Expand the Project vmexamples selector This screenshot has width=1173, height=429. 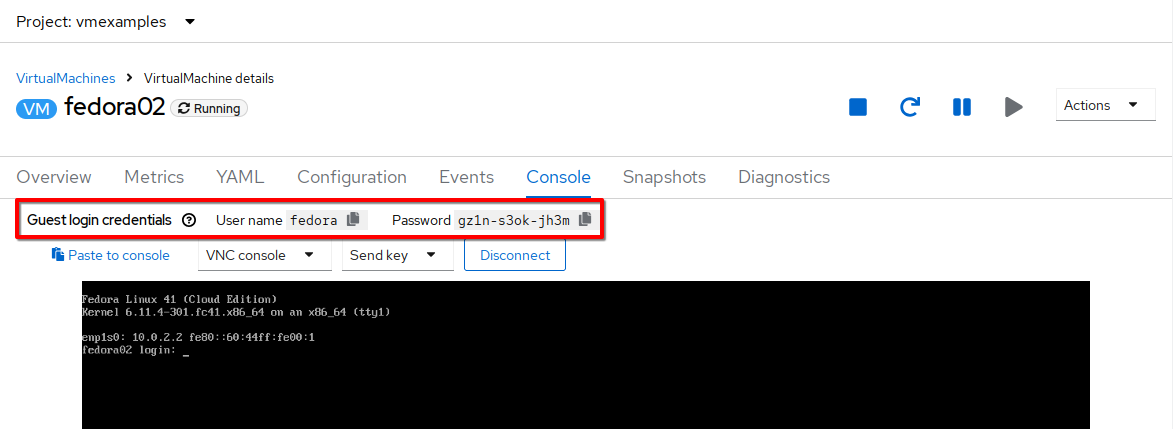click(x=105, y=22)
